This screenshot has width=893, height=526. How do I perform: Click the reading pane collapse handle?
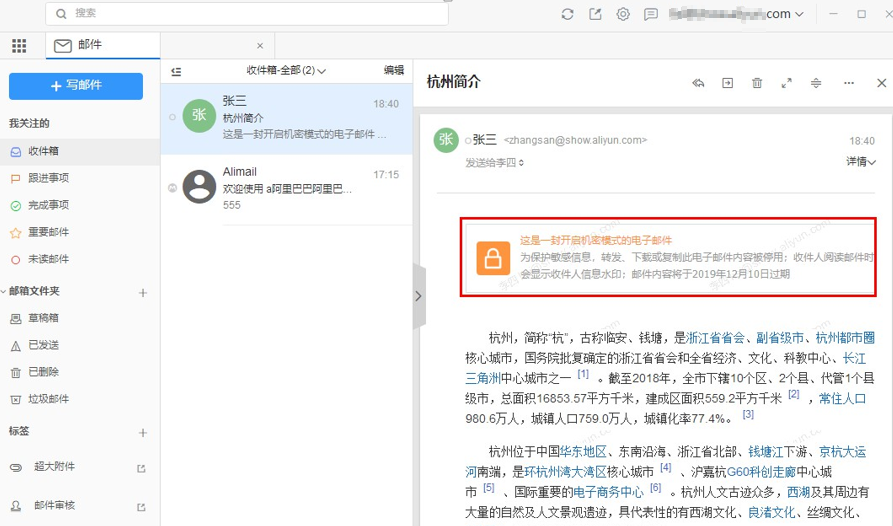[418, 296]
